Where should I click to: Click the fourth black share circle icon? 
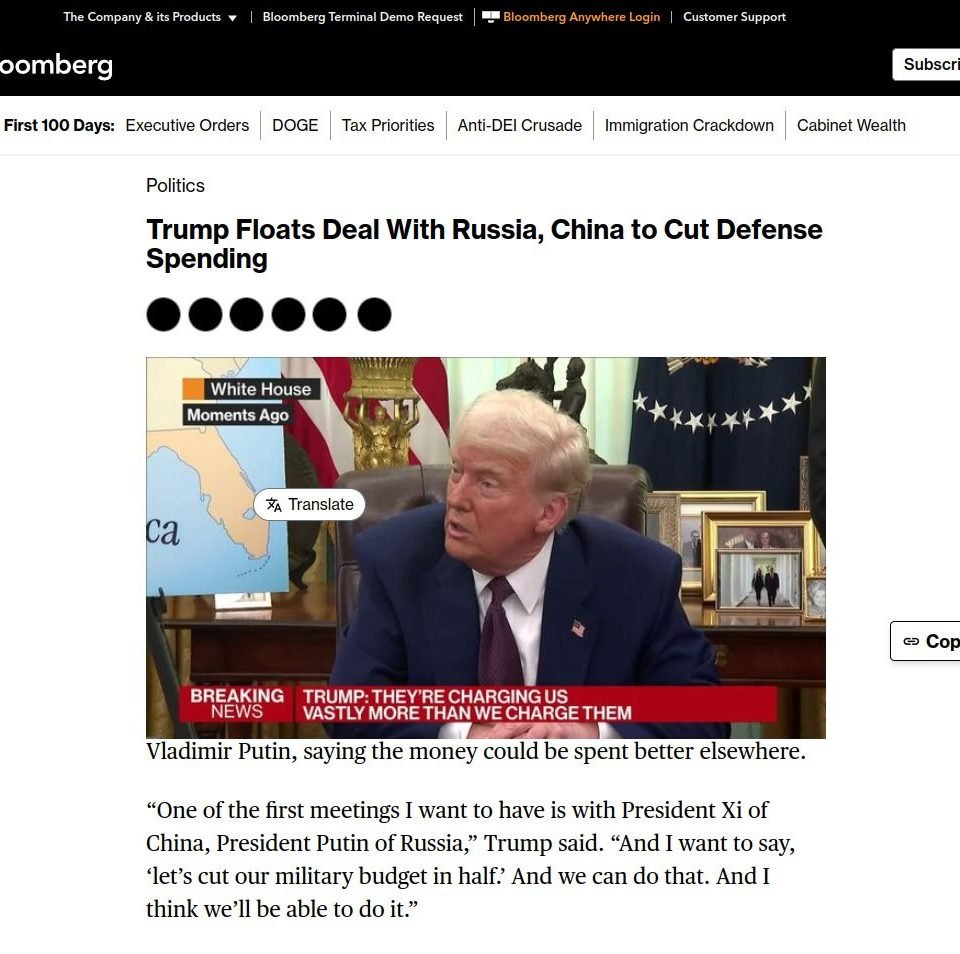pyautogui.click(x=288, y=315)
